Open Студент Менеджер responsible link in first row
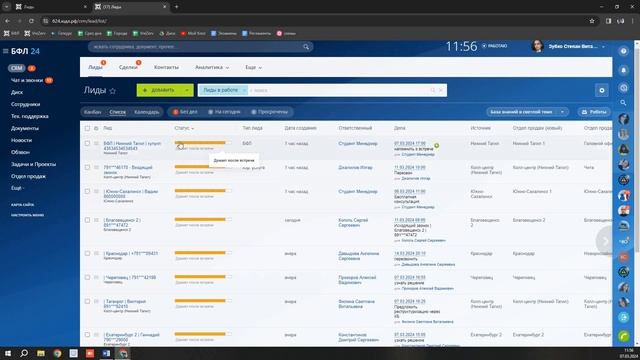 click(x=358, y=144)
